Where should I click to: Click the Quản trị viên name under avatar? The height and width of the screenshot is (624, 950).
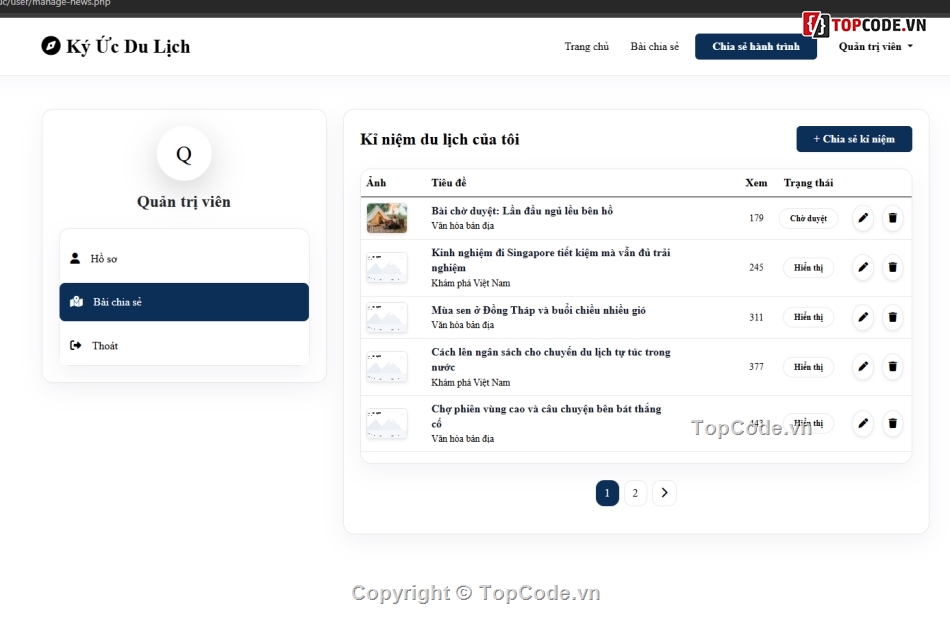coord(184,202)
